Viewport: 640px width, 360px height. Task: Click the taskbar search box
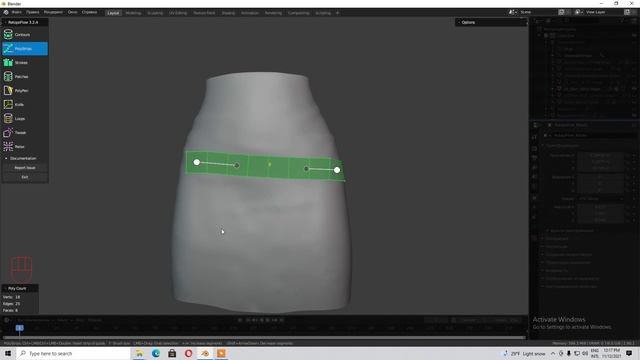pyautogui.click(x=73, y=353)
